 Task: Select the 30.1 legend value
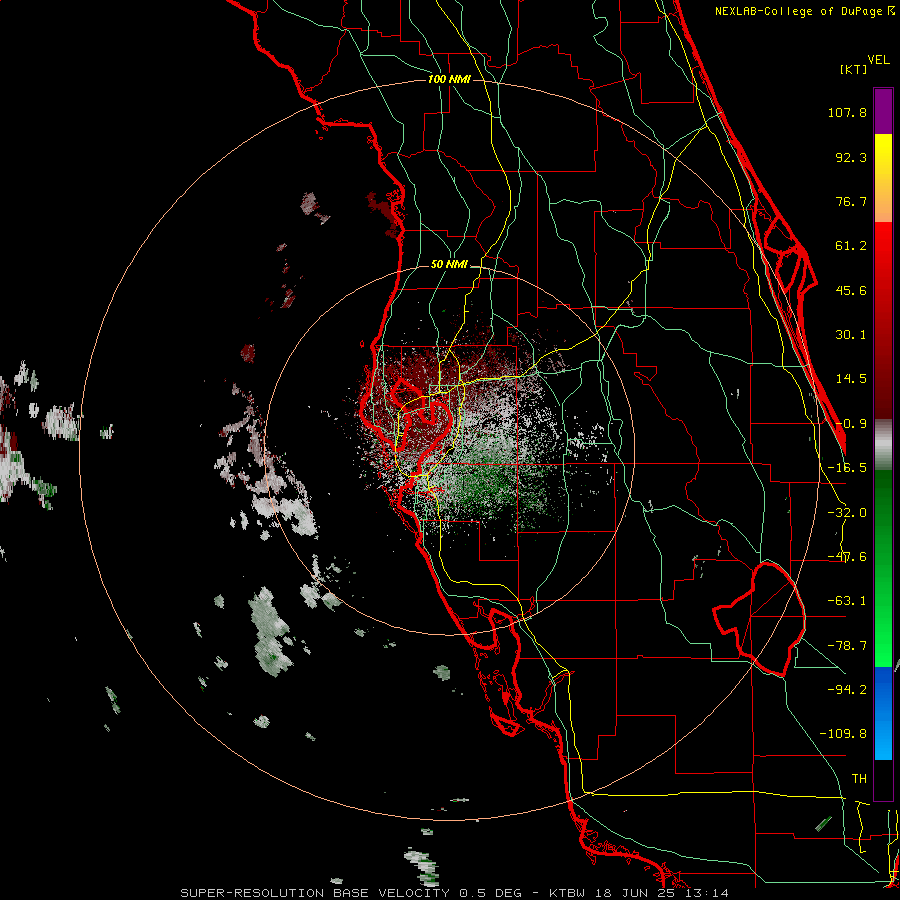tap(851, 335)
